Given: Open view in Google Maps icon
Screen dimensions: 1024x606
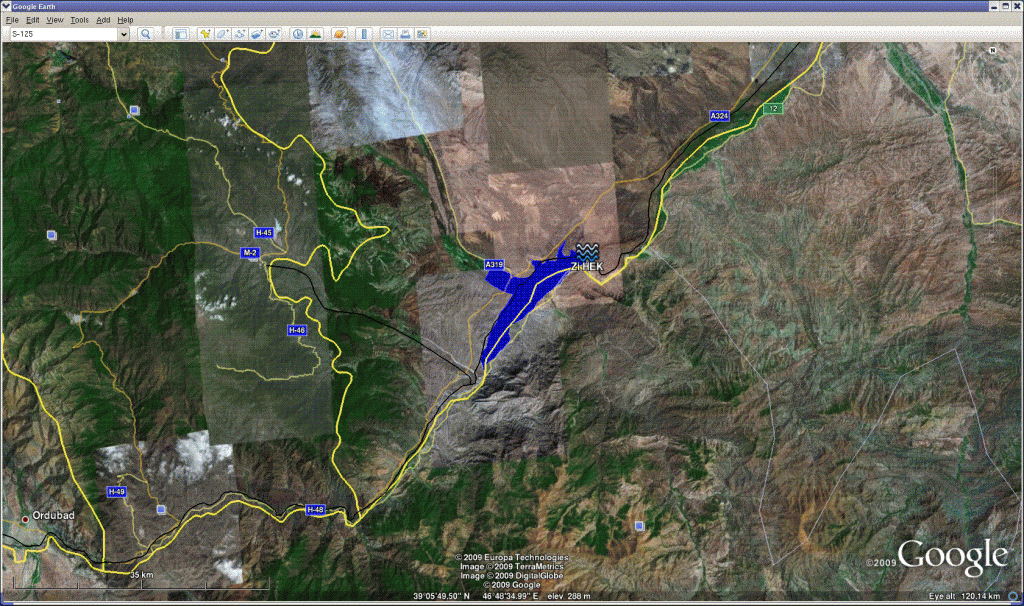Looking at the screenshot, I should tap(422, 34).
